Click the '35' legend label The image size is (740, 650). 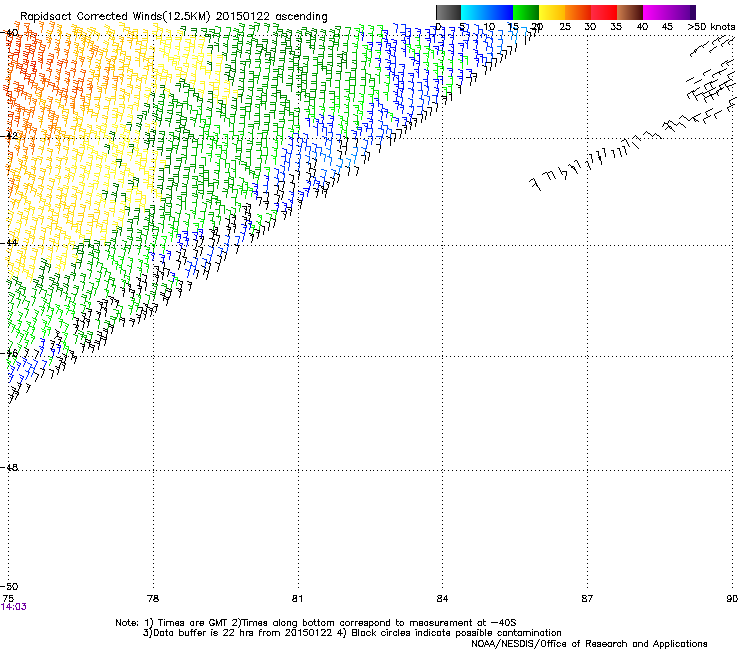[616, 27]
